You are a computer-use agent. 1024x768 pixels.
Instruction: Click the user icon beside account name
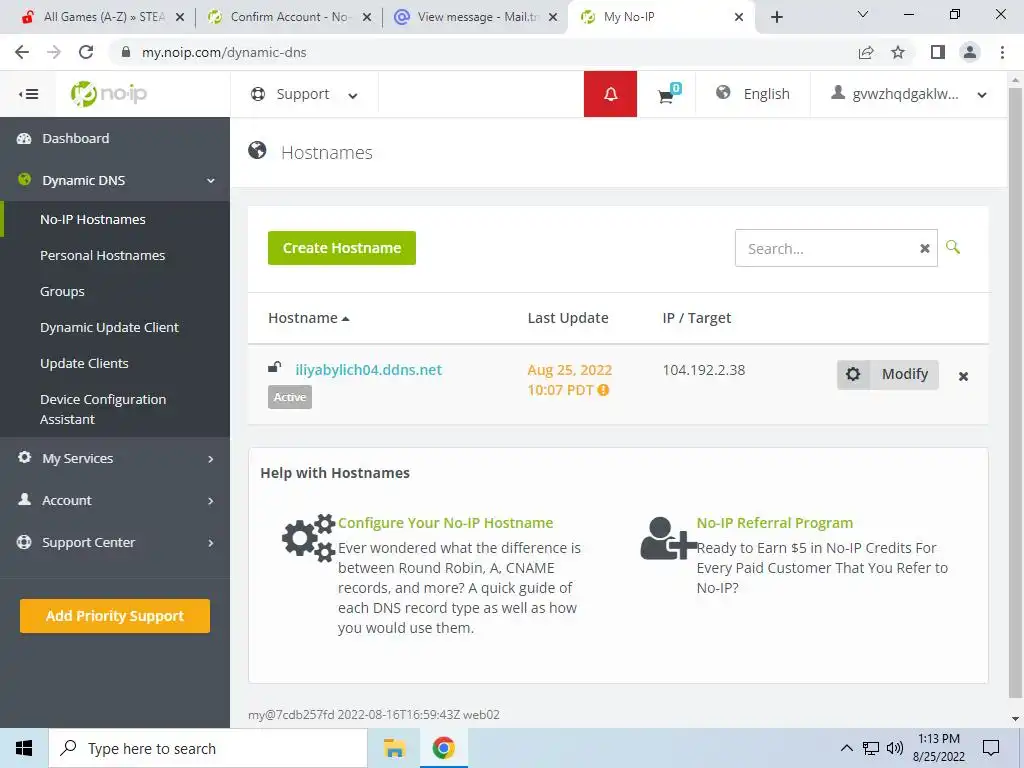click(x=837, y=93)
